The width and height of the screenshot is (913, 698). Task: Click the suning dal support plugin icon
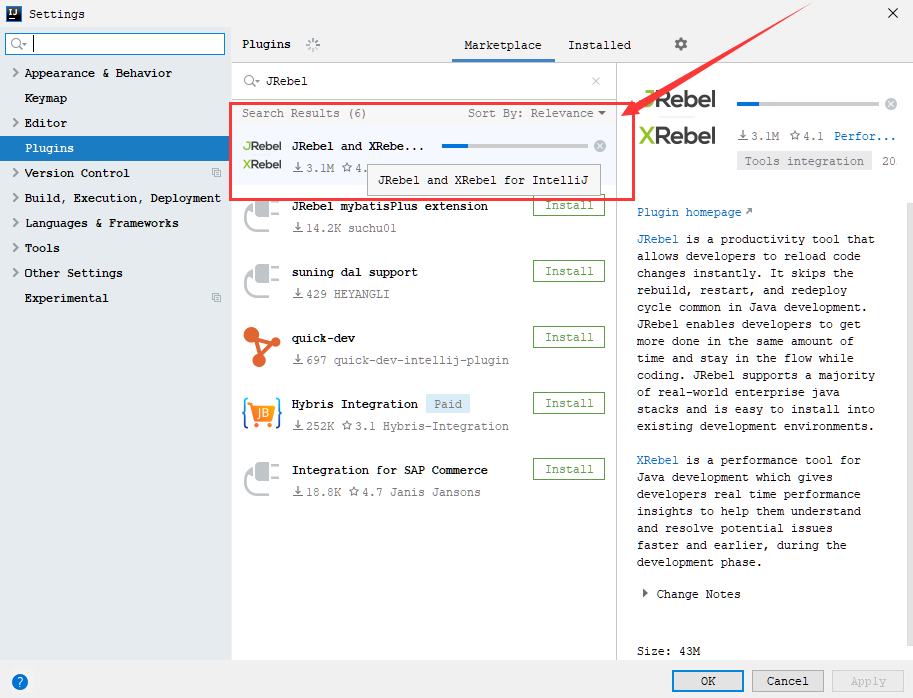261,281
